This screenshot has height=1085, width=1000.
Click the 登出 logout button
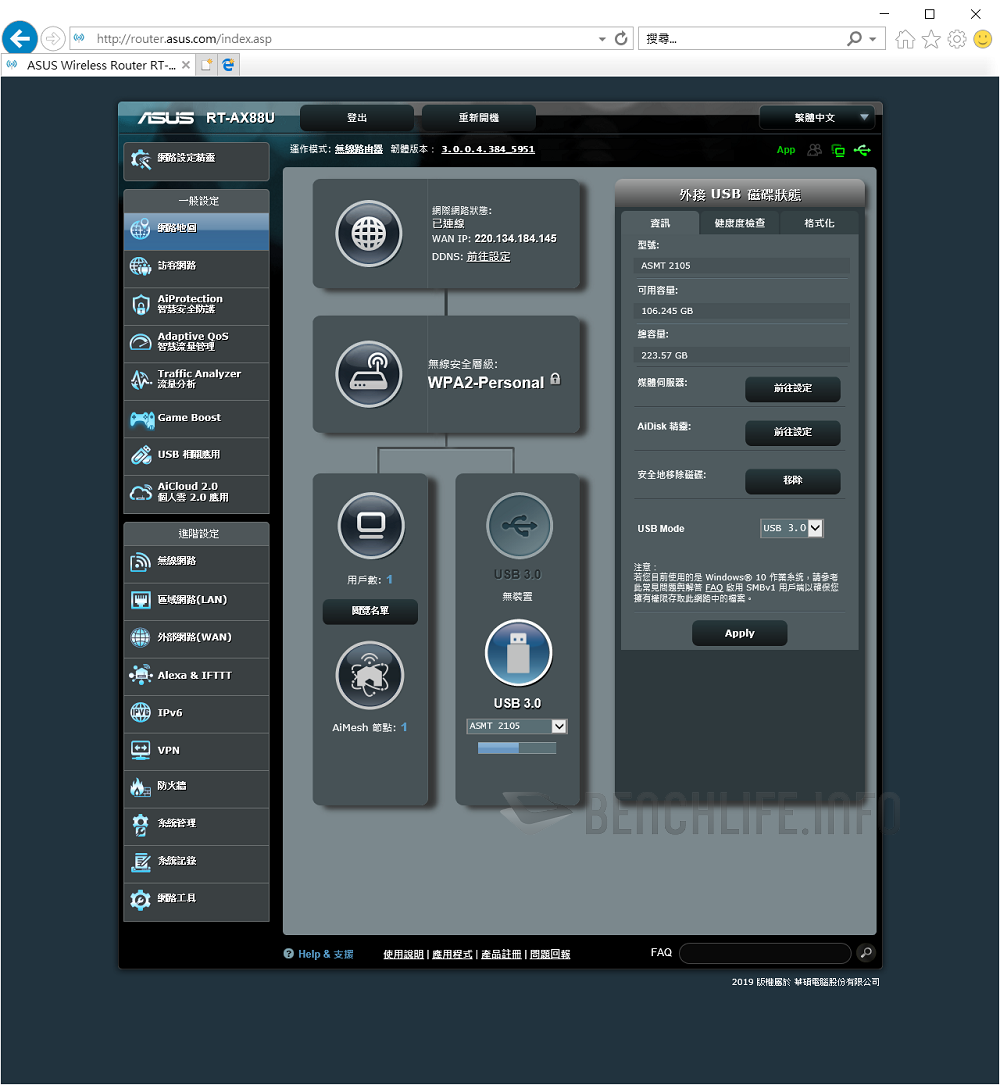(357, 118)
